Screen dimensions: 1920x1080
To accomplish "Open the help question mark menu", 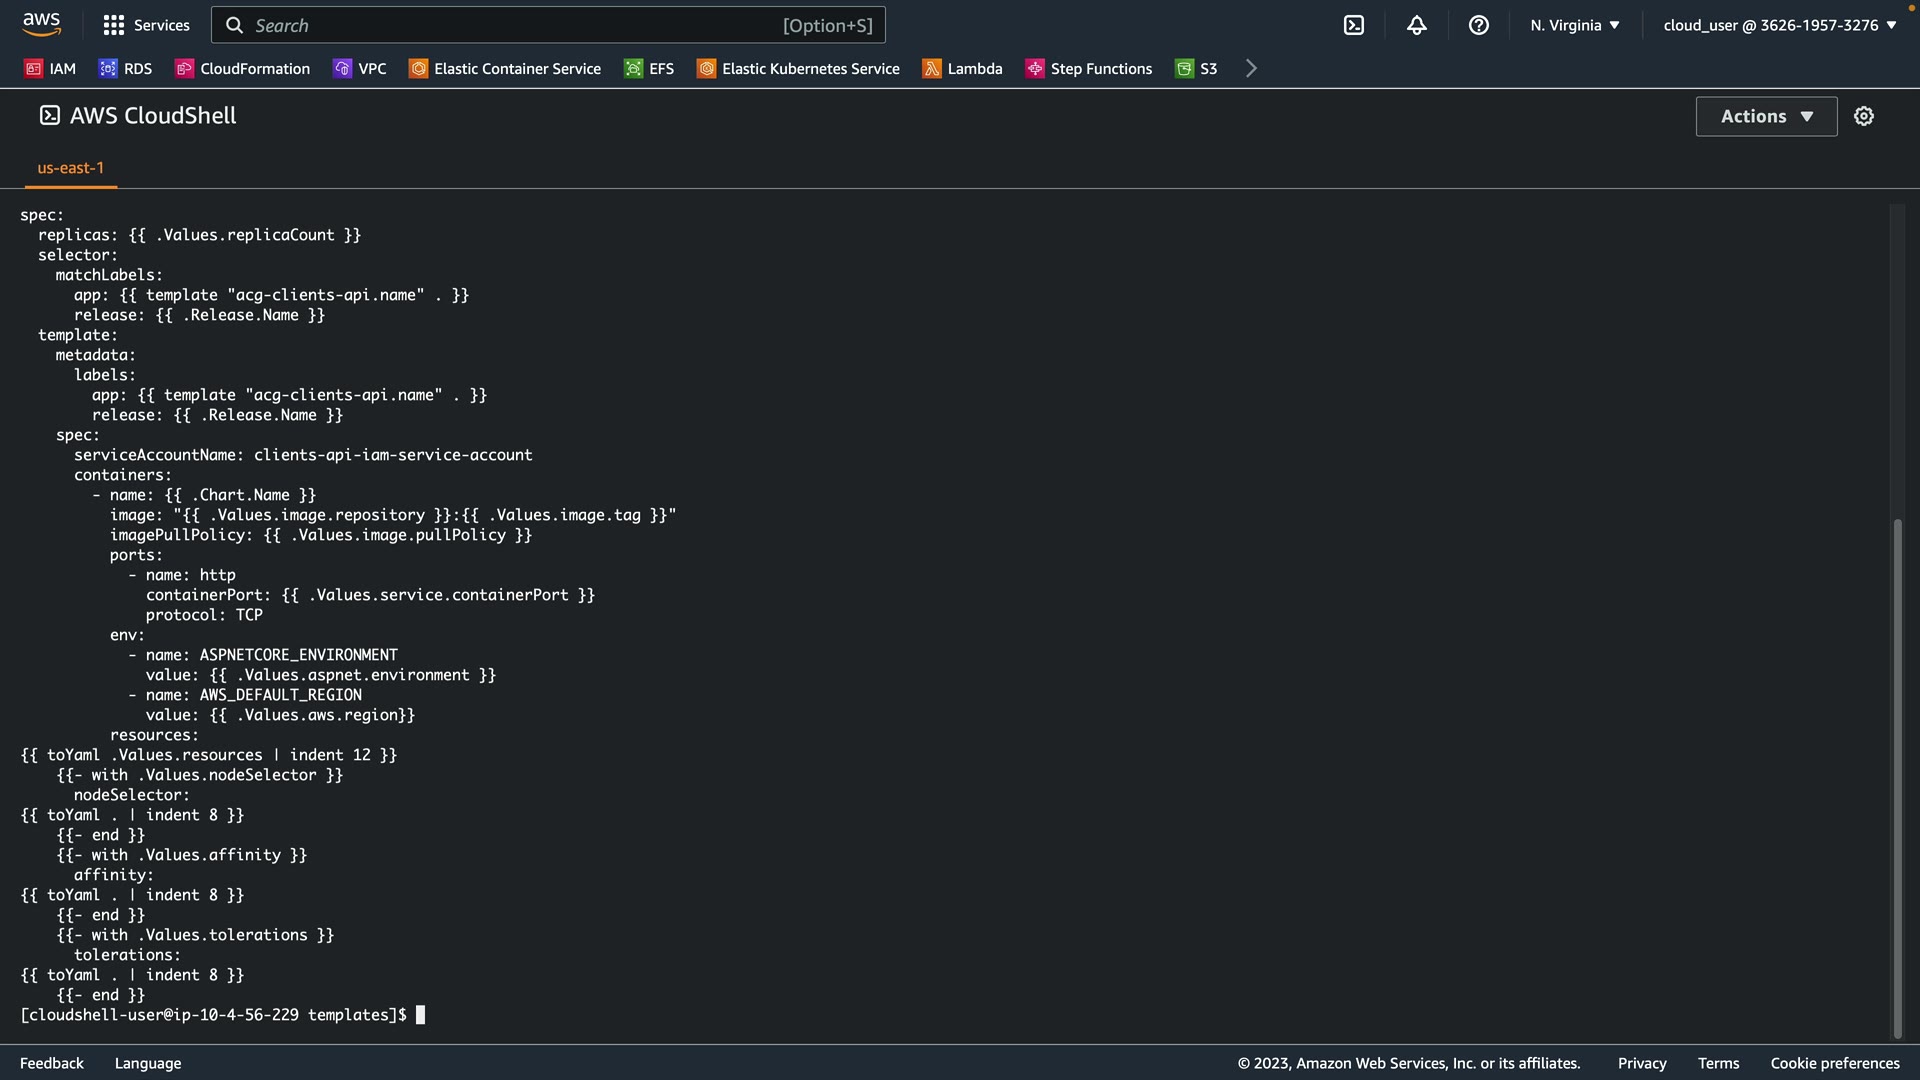I will tap(1478, 25).
